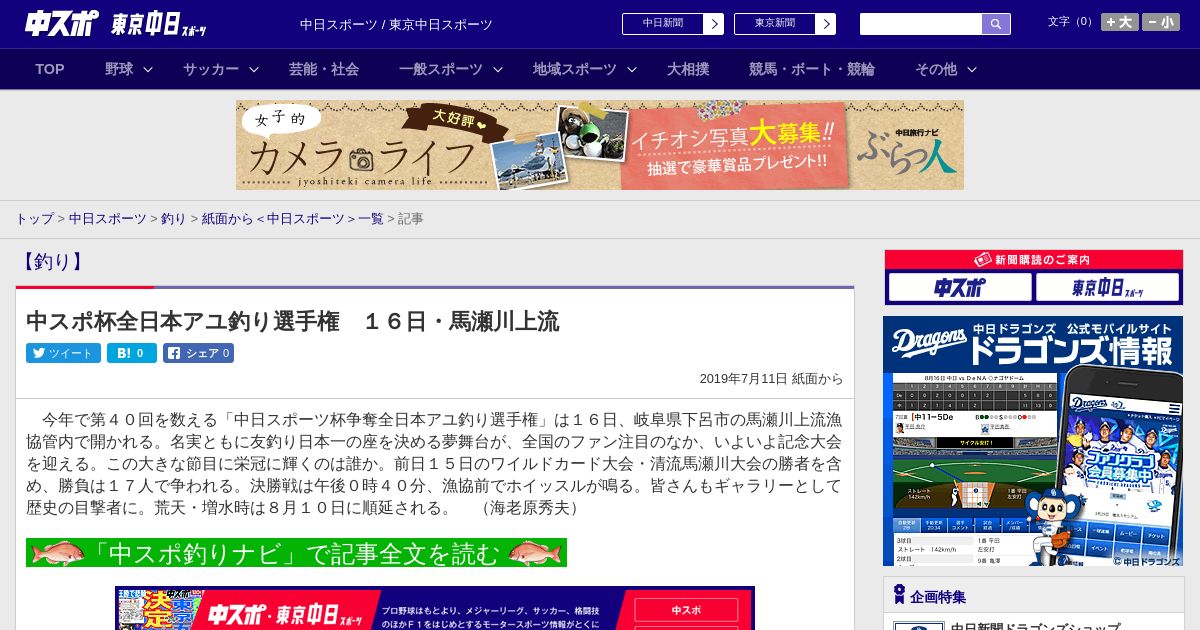Click the search magnifier button
Image resolution: width=1200 pixels, height=630 pixels.
click(x=996, y=24)
